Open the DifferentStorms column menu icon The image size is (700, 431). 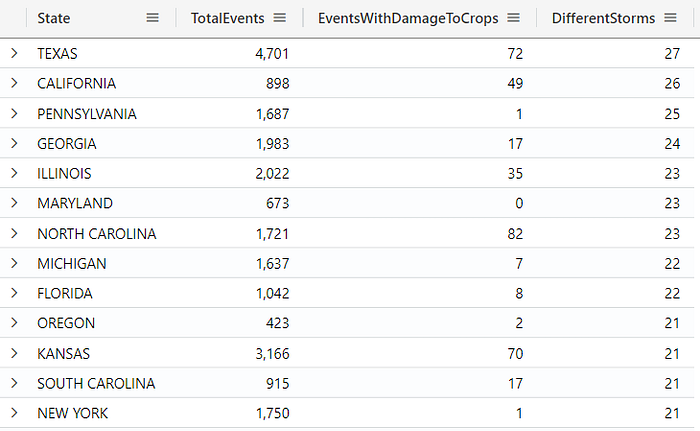[x=671, y=18]
